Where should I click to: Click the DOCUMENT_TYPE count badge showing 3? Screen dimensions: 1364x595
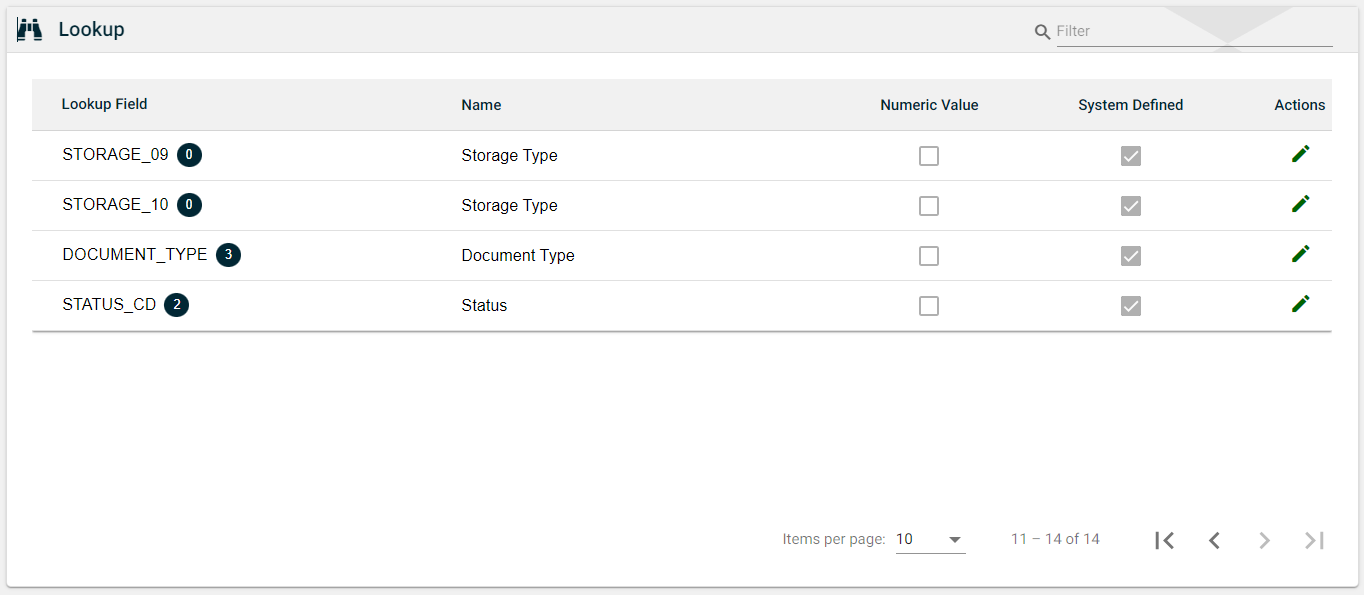(x=228, y=255)
